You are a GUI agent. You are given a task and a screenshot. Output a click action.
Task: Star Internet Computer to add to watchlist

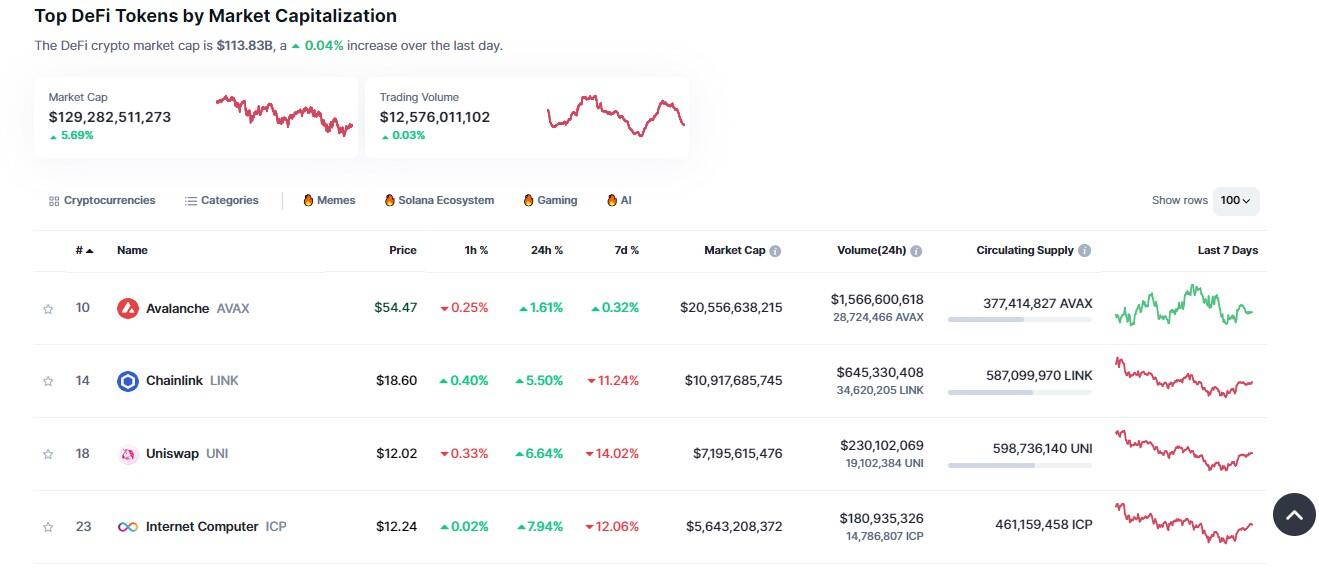48,527
